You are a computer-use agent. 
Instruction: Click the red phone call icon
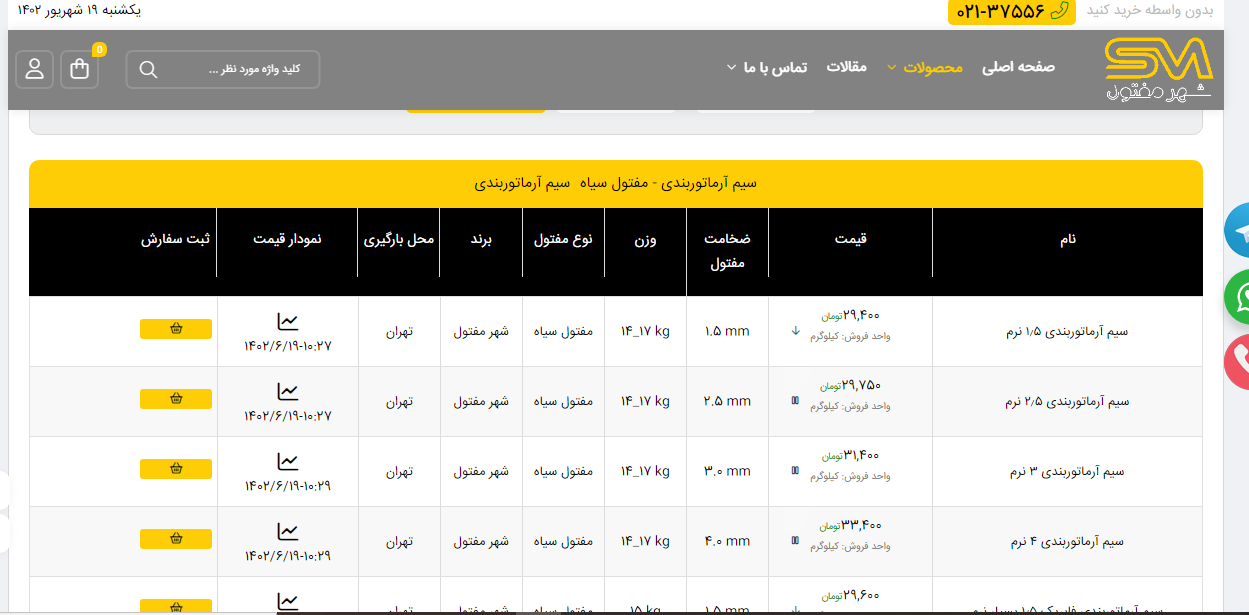click(x=1240, y=362)
